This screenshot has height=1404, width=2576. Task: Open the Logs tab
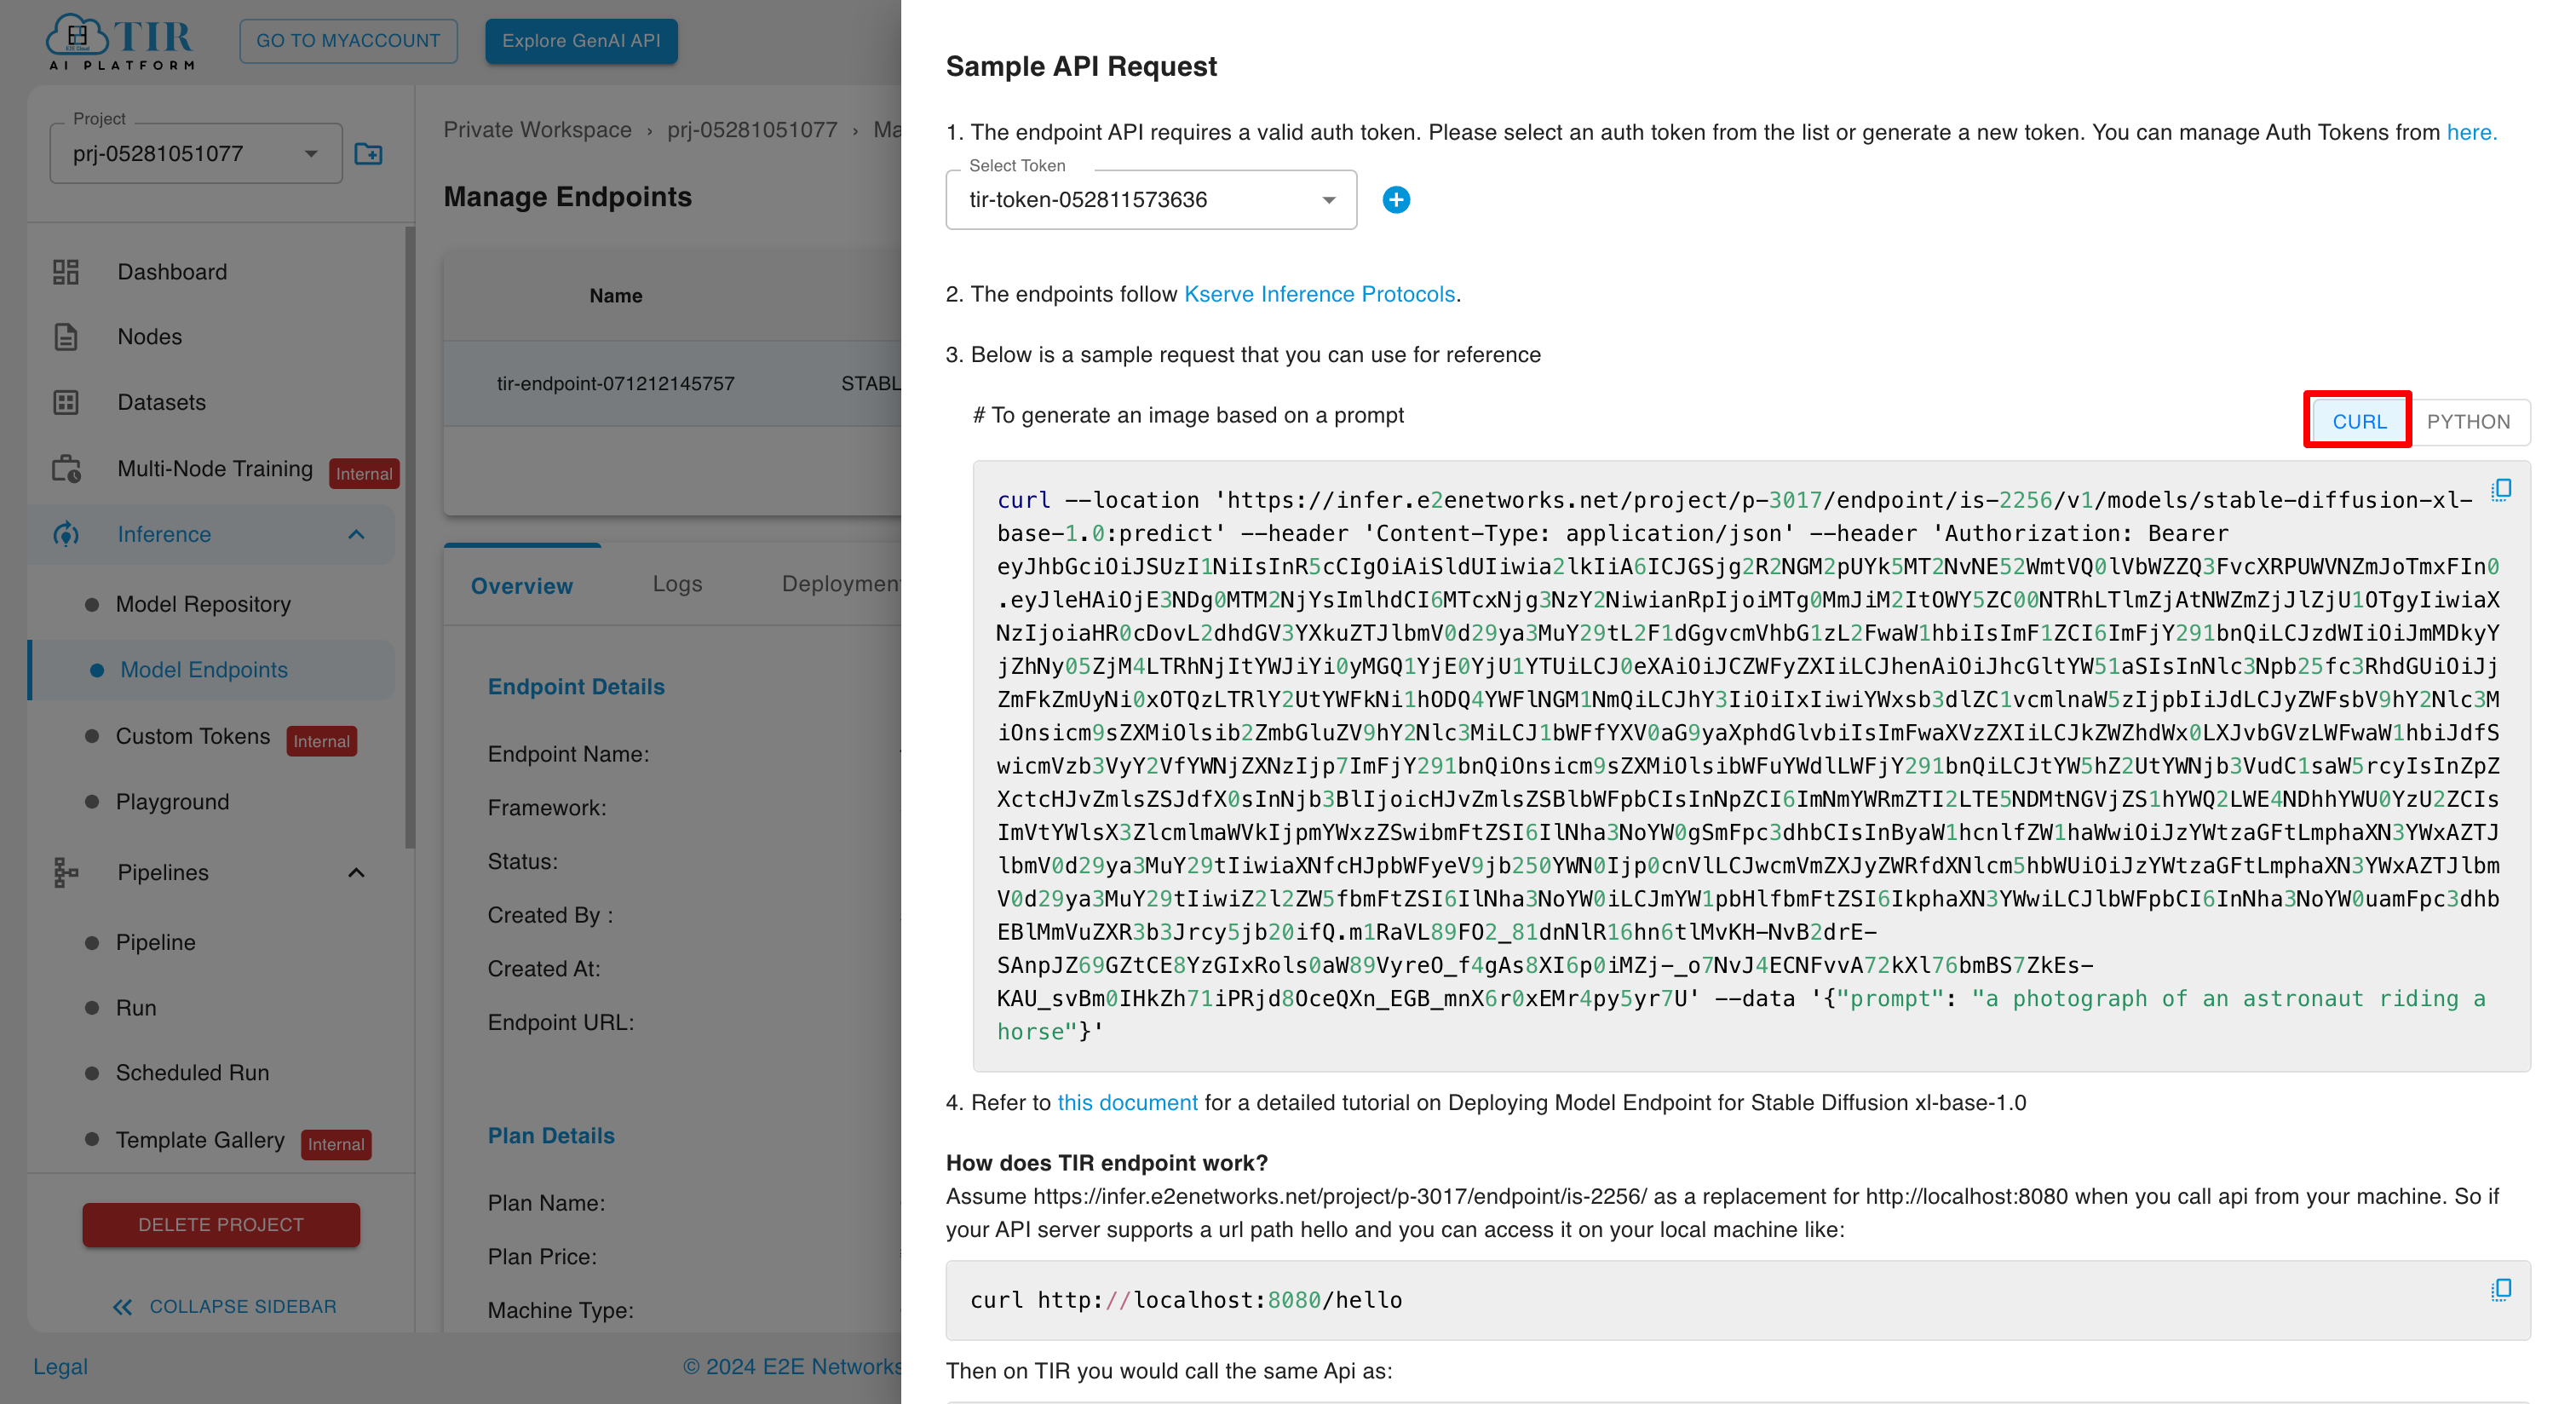pyautogui.click(x=677, y=583)
